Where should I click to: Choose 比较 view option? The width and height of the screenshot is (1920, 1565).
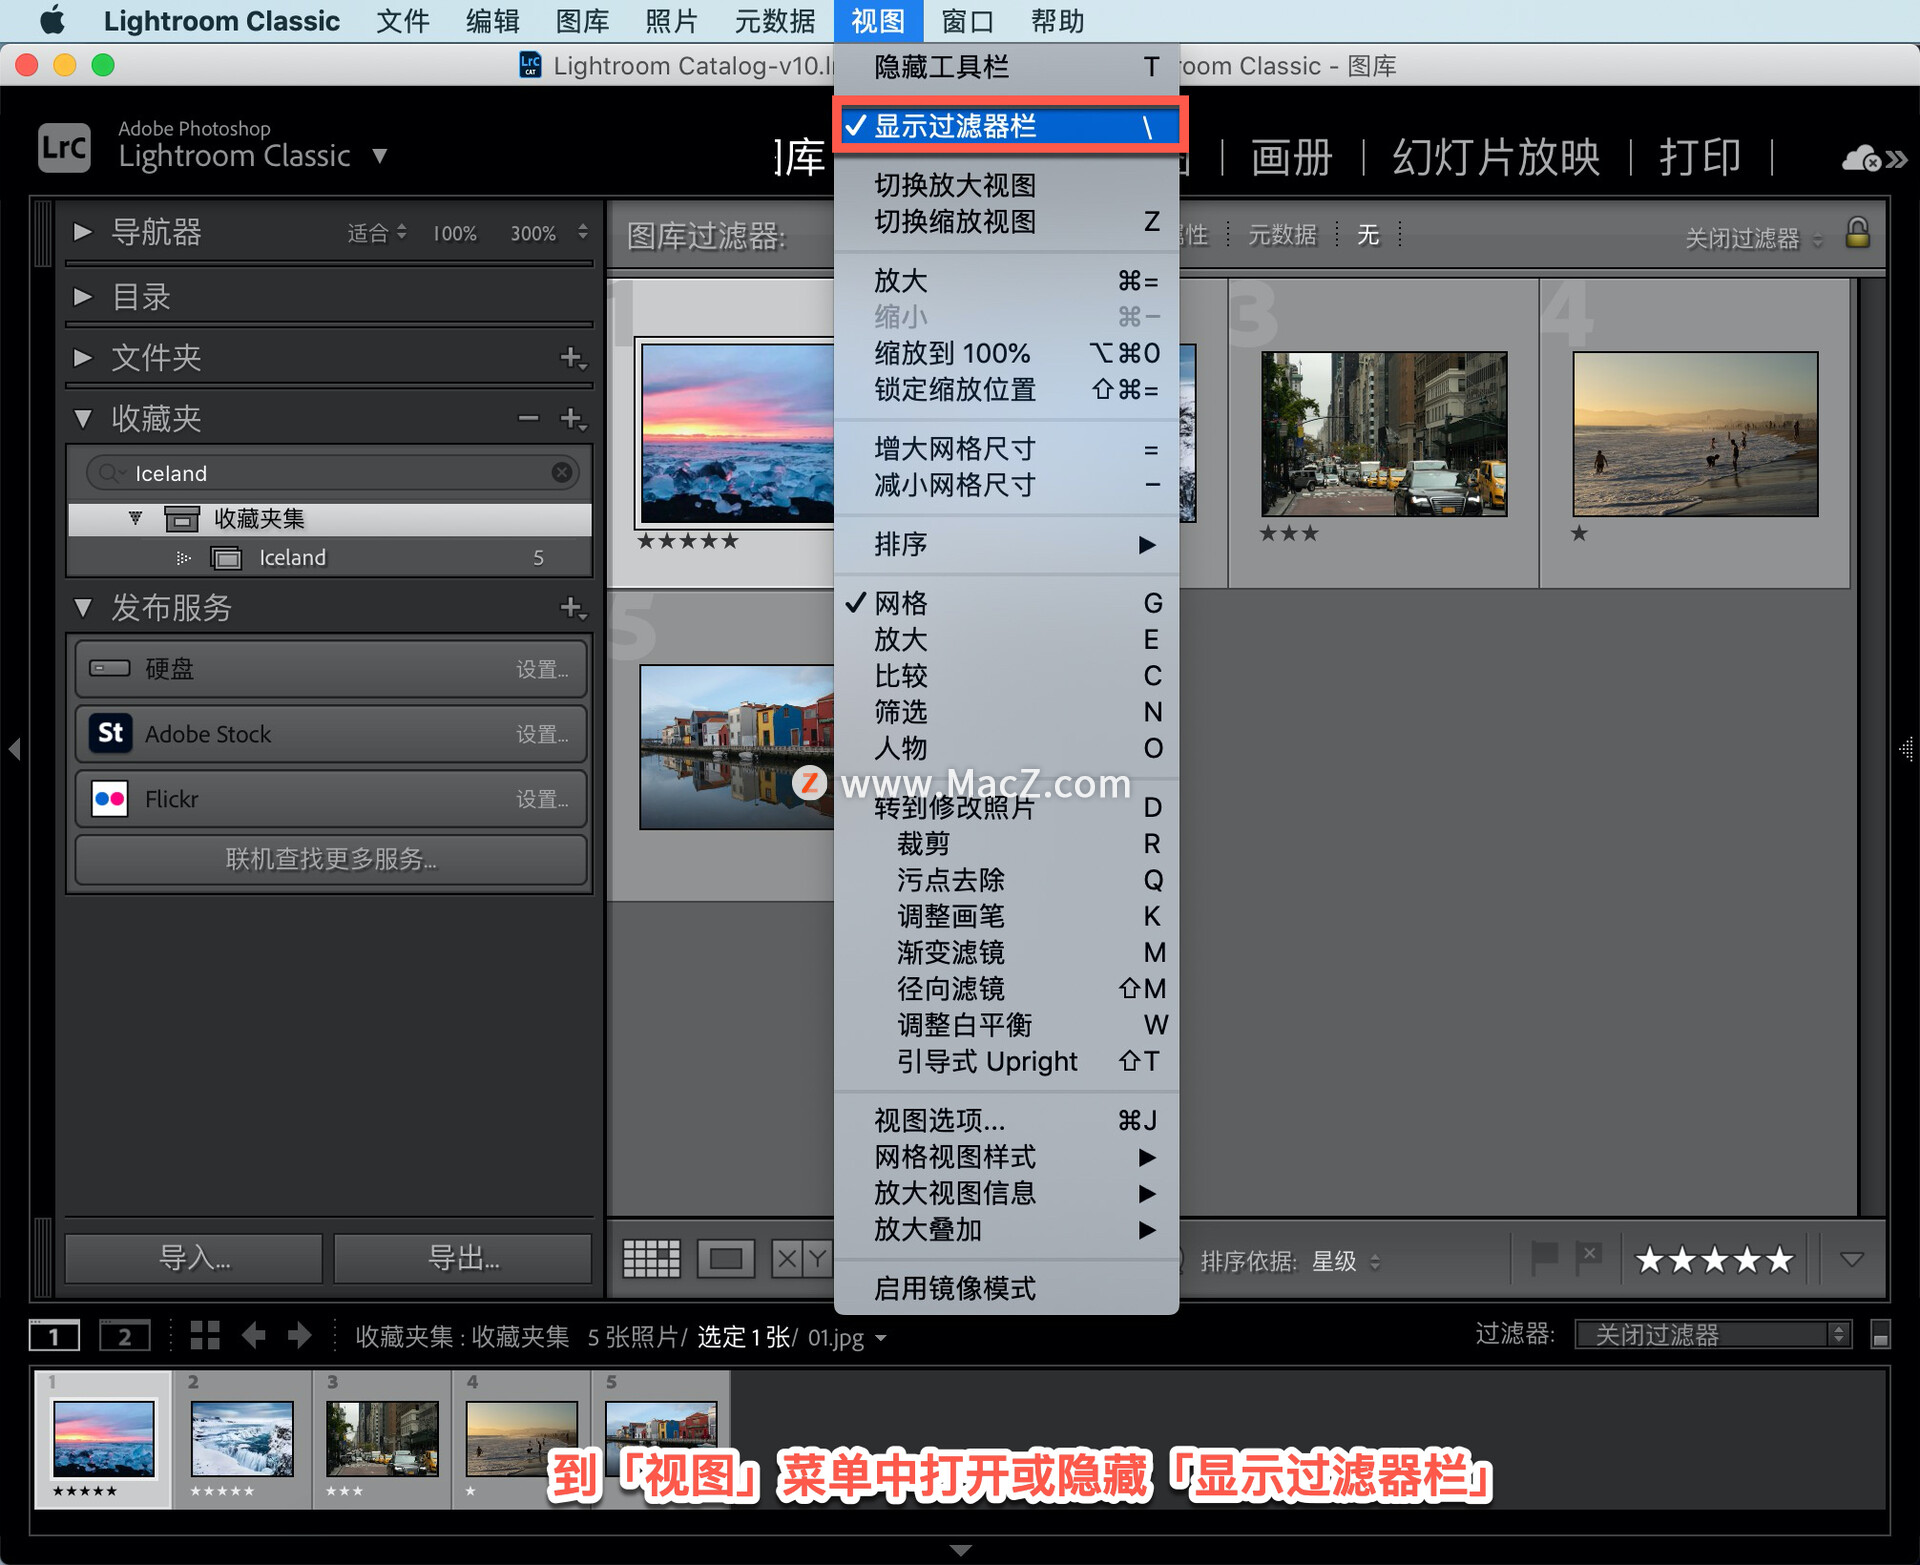(1007, 676)
